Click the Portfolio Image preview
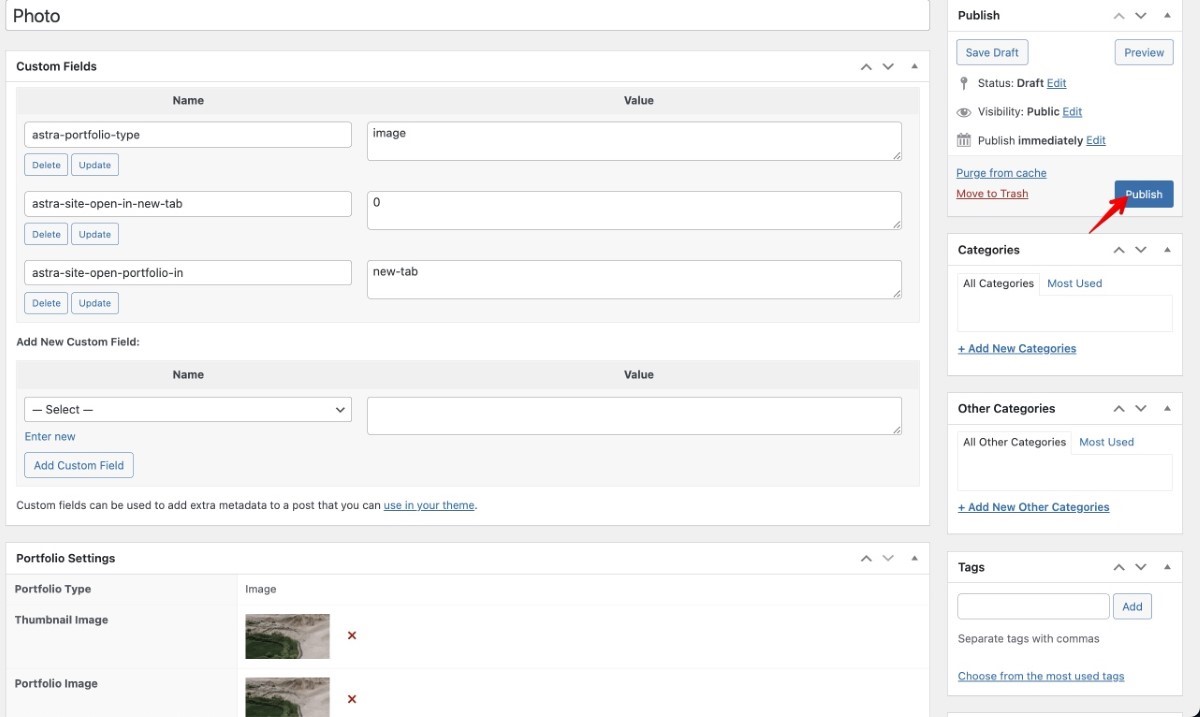 coord(287,697)
